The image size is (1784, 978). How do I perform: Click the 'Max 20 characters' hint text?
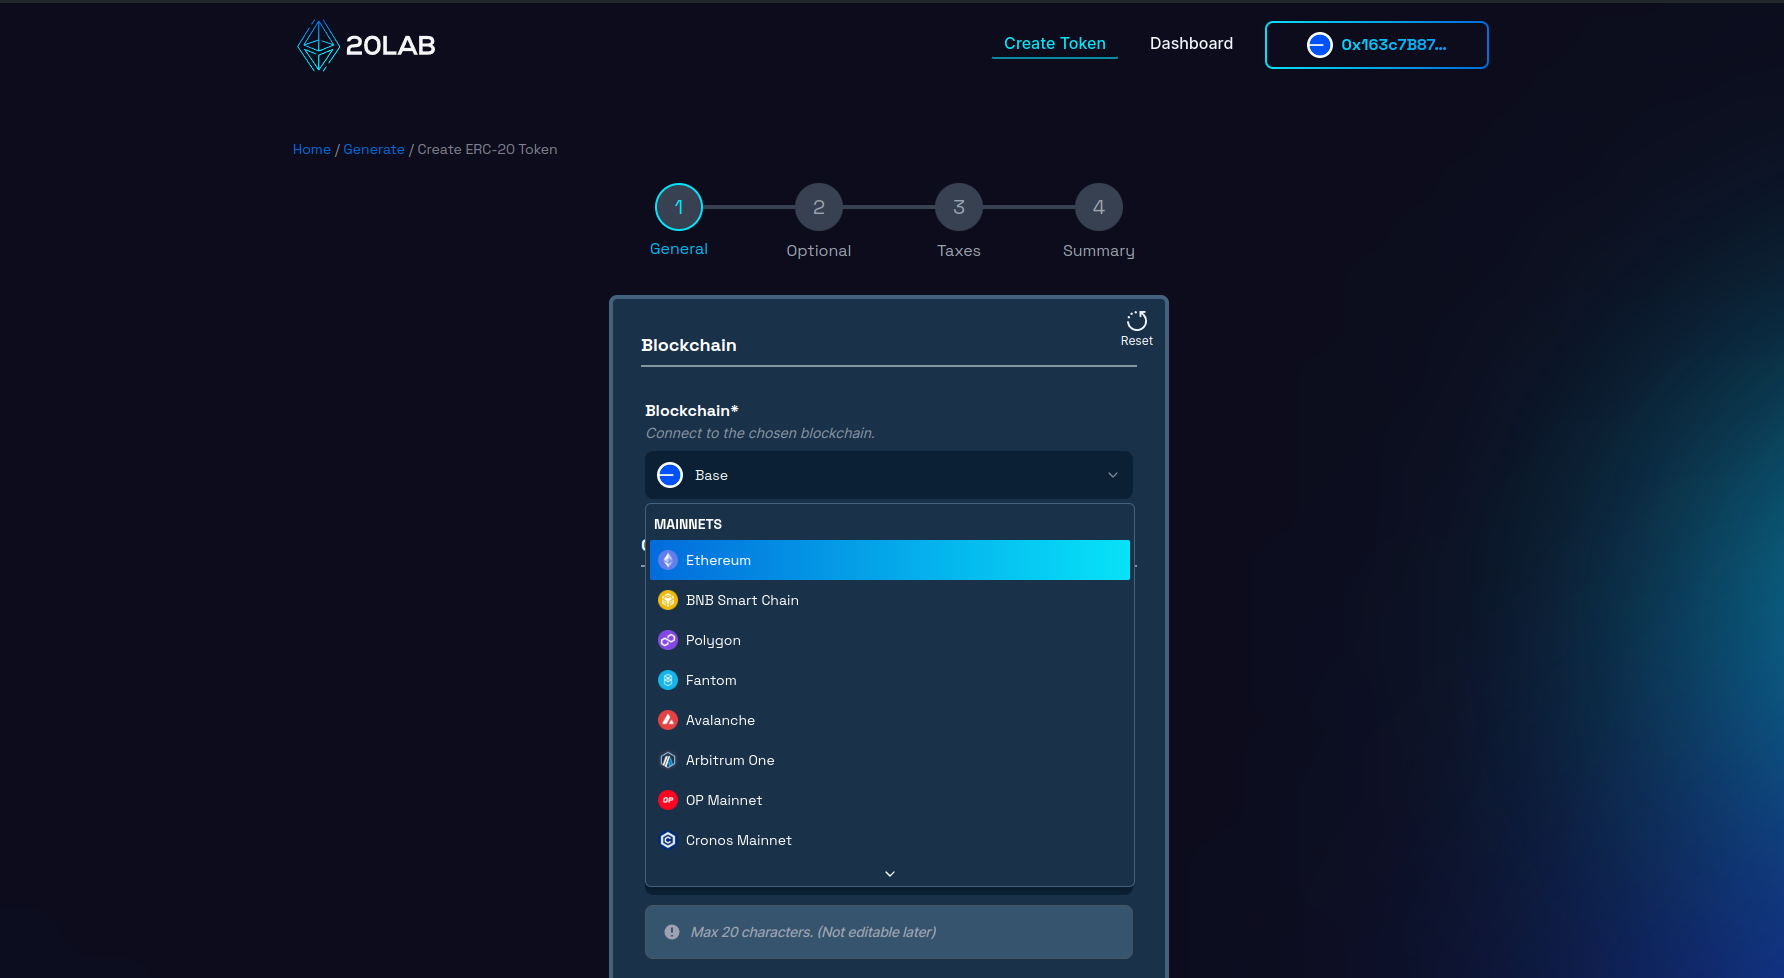click(x=814, y=932)
